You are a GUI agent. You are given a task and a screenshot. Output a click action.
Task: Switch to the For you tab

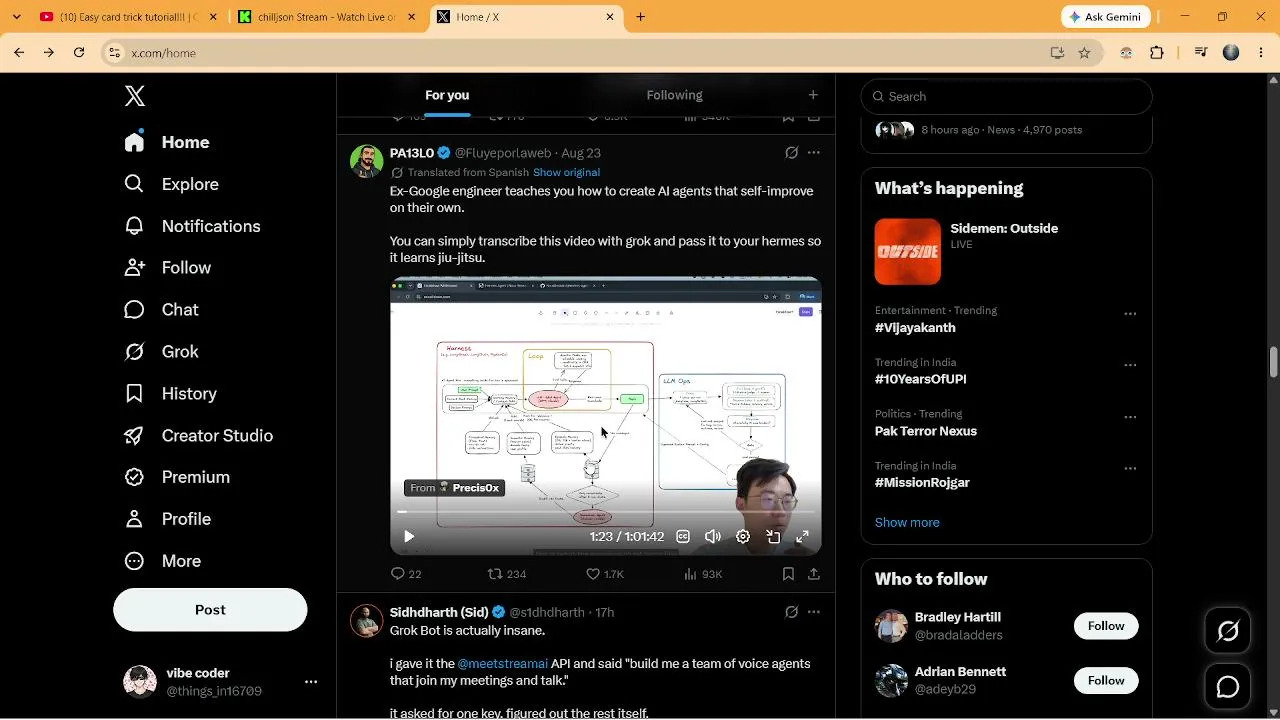pyautogui.click(x=447, y=95)
